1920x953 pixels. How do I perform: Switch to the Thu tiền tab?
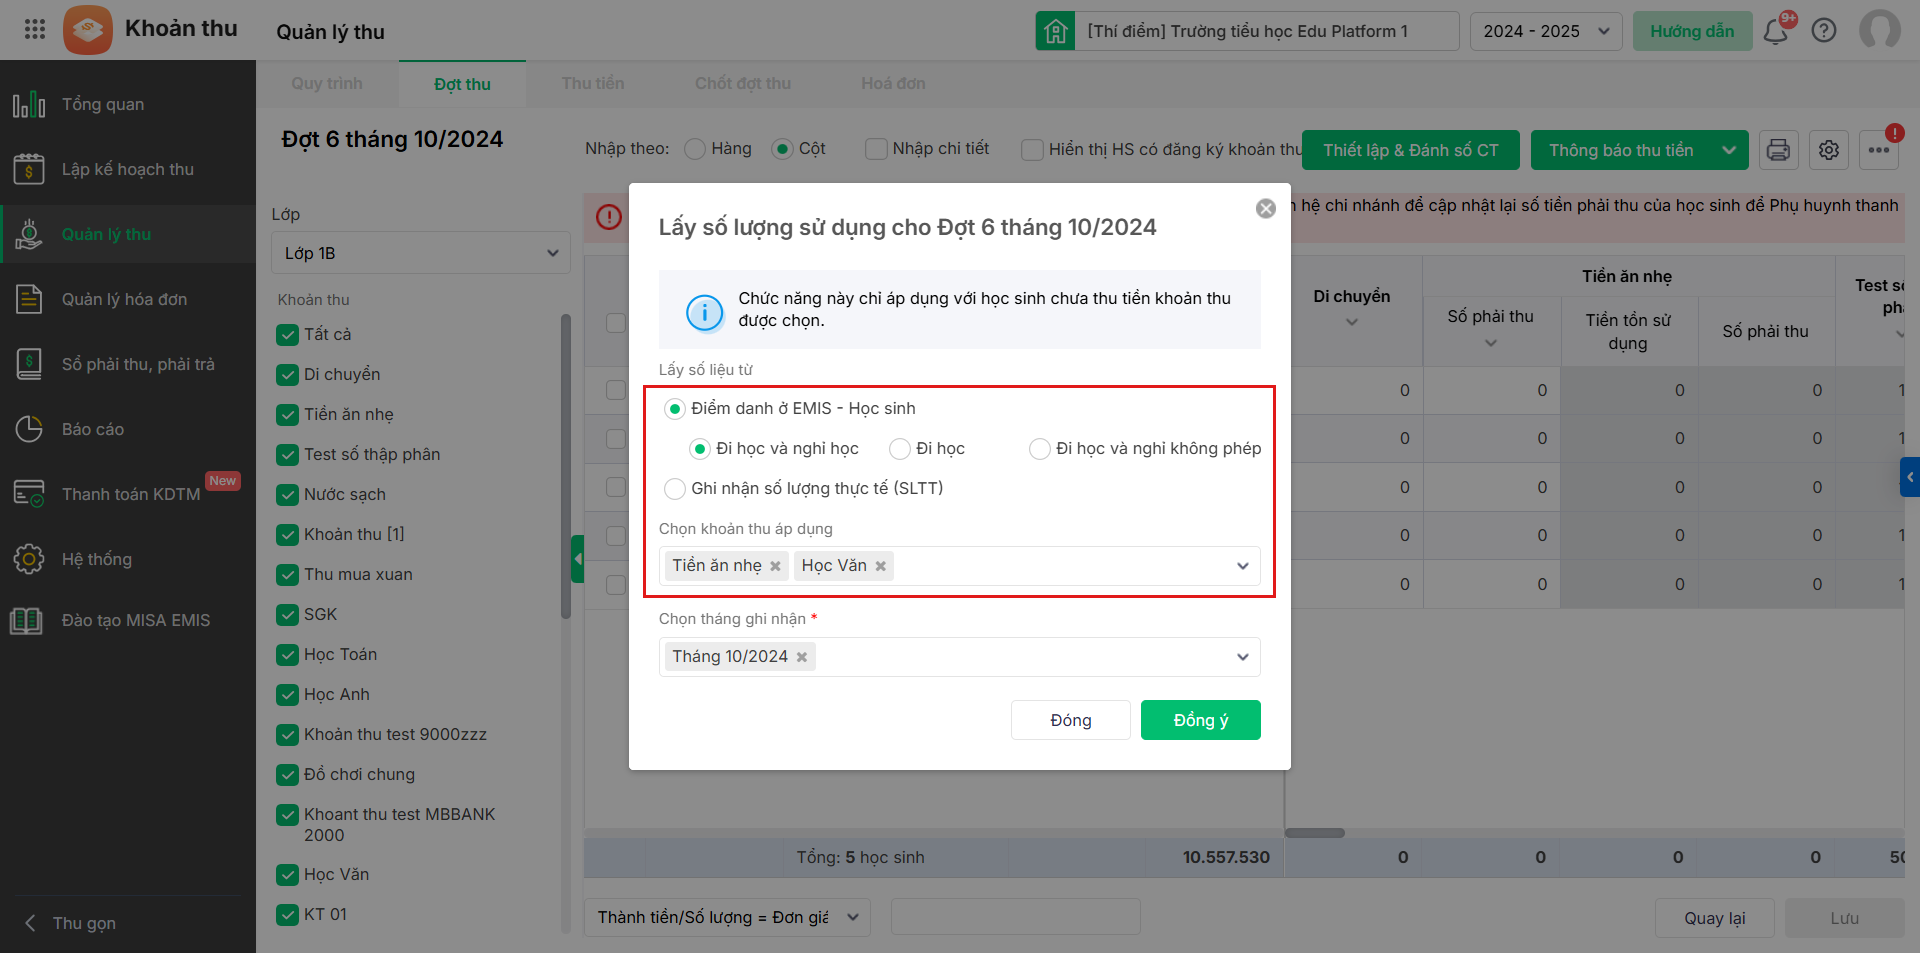click(x=593, y=84)
